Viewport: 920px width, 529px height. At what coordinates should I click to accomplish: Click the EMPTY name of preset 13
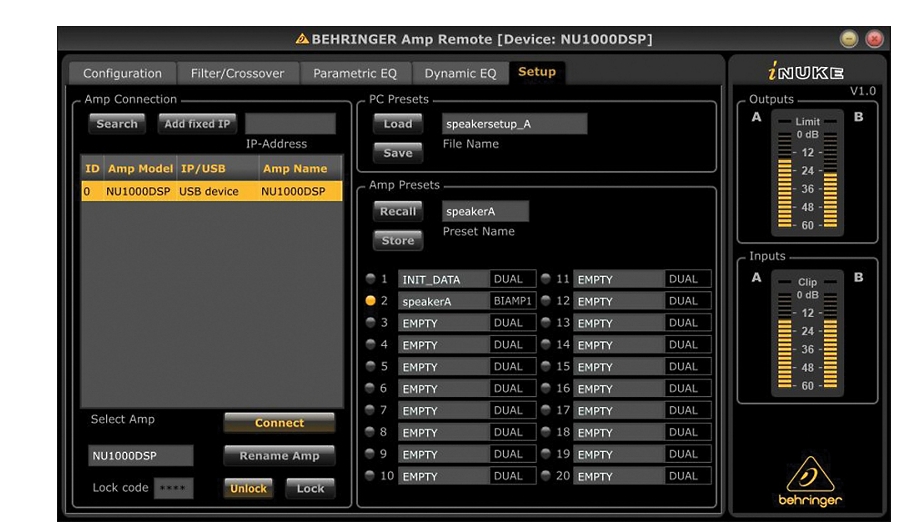coord(619,323)
